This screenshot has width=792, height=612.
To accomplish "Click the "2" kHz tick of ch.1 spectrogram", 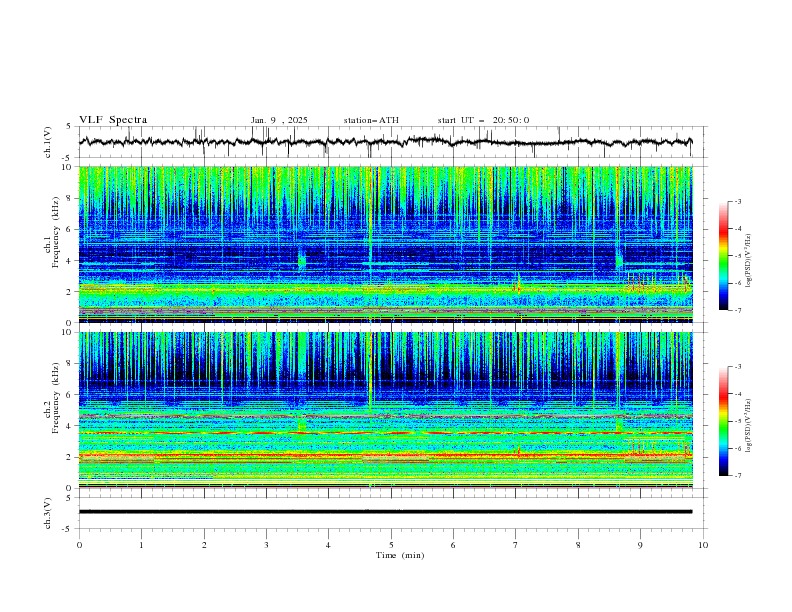I will (72, 291).
